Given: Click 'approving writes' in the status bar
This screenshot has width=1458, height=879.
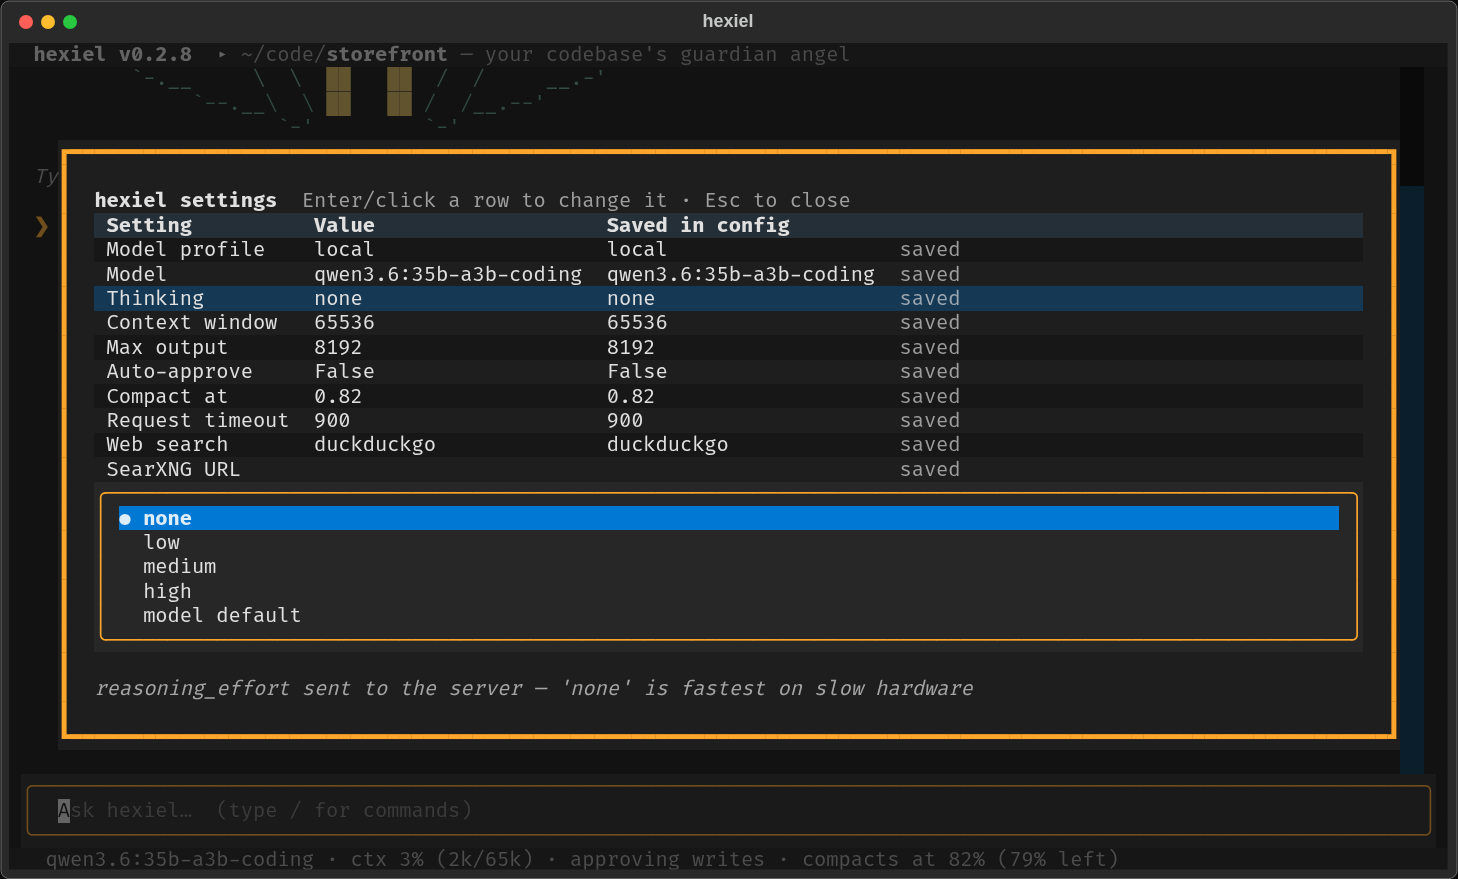Looking at the screenshot, I should (x=667, y=859).
